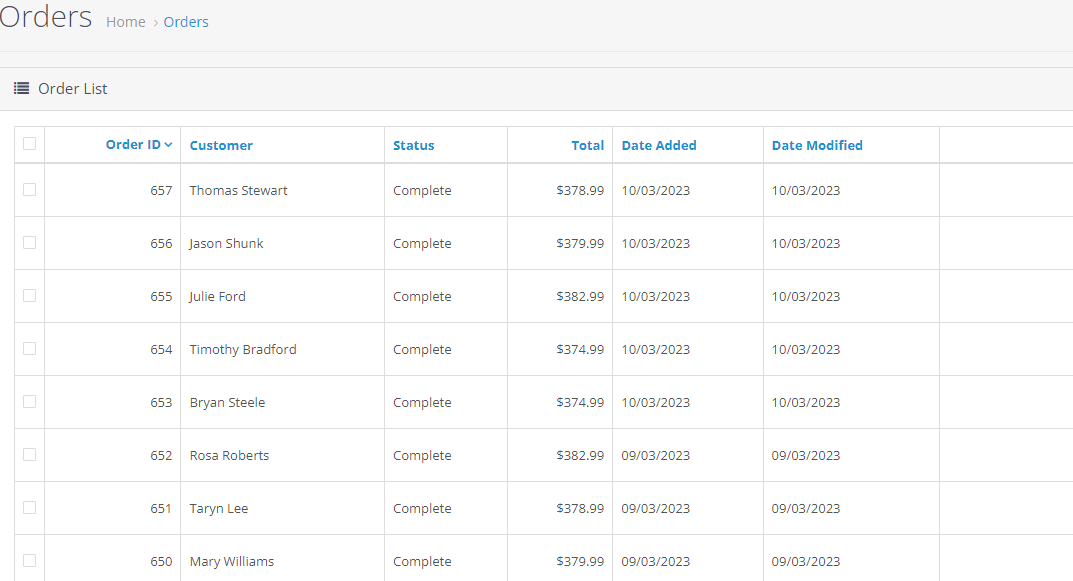
Task: Click the Order ID sort arrow
Action: tap(168, 145)
